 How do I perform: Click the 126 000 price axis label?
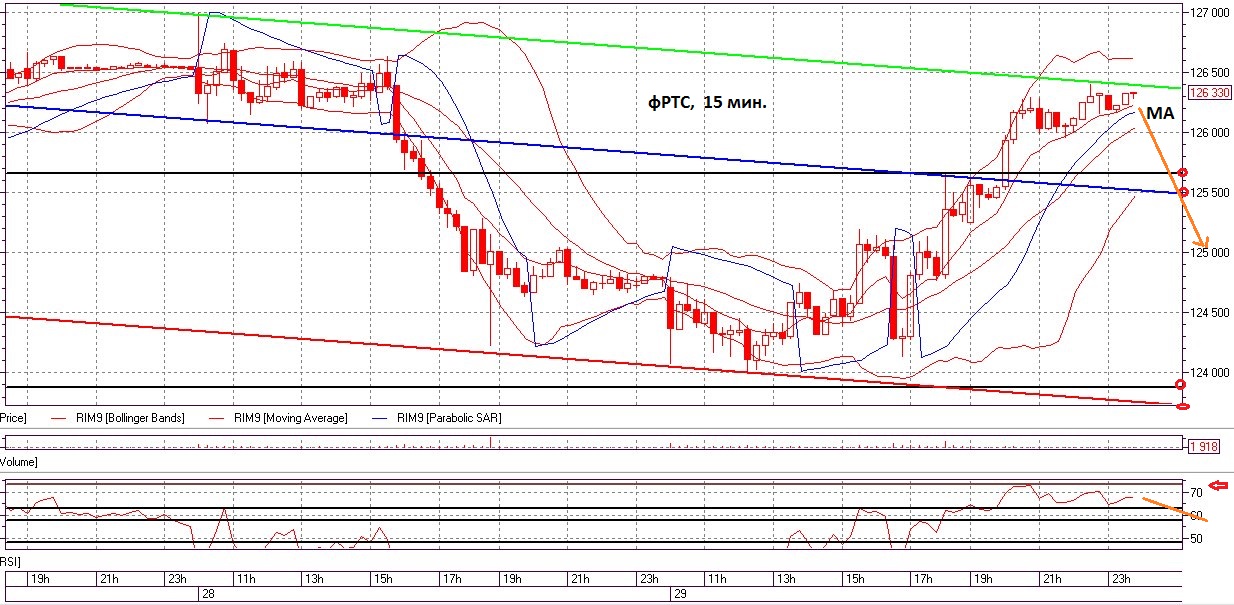tap(1210, 132)
